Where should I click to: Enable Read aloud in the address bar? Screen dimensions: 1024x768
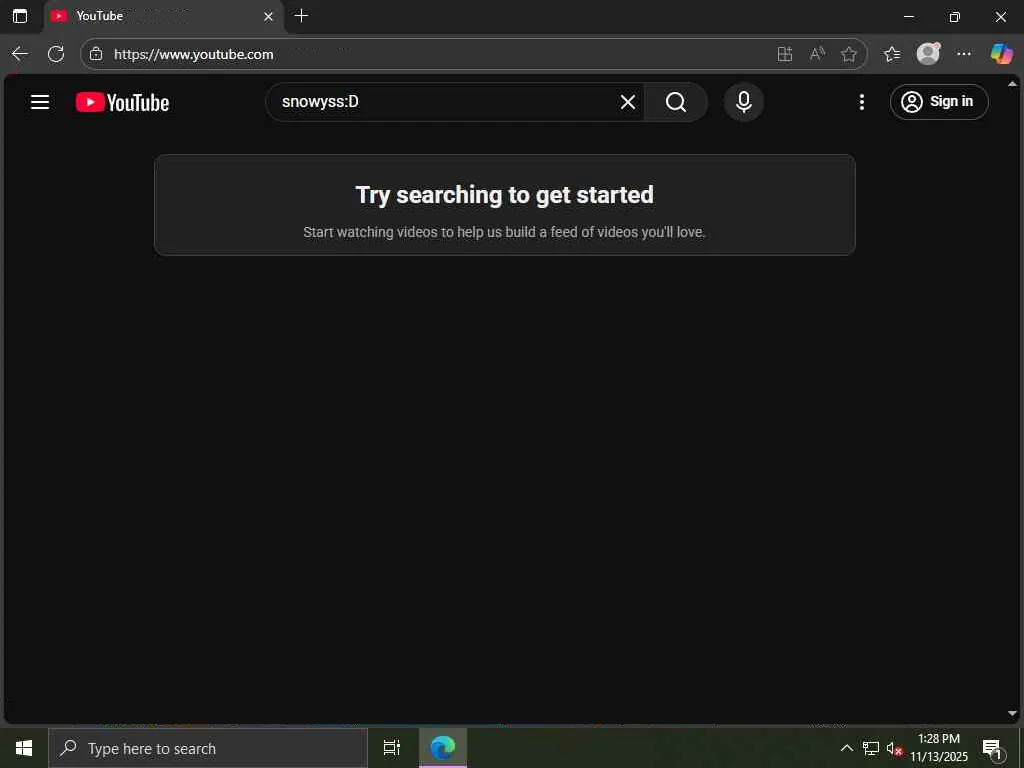tap(816, 54)
